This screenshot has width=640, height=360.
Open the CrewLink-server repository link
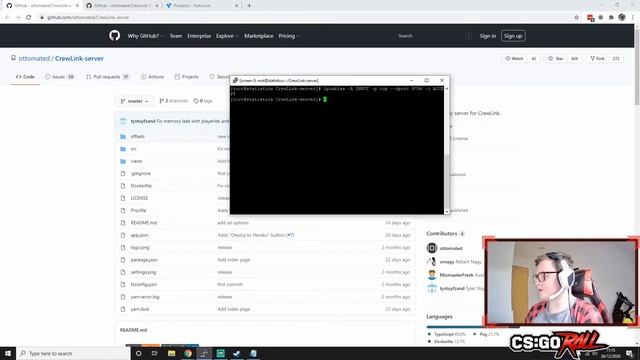point(79,58)
